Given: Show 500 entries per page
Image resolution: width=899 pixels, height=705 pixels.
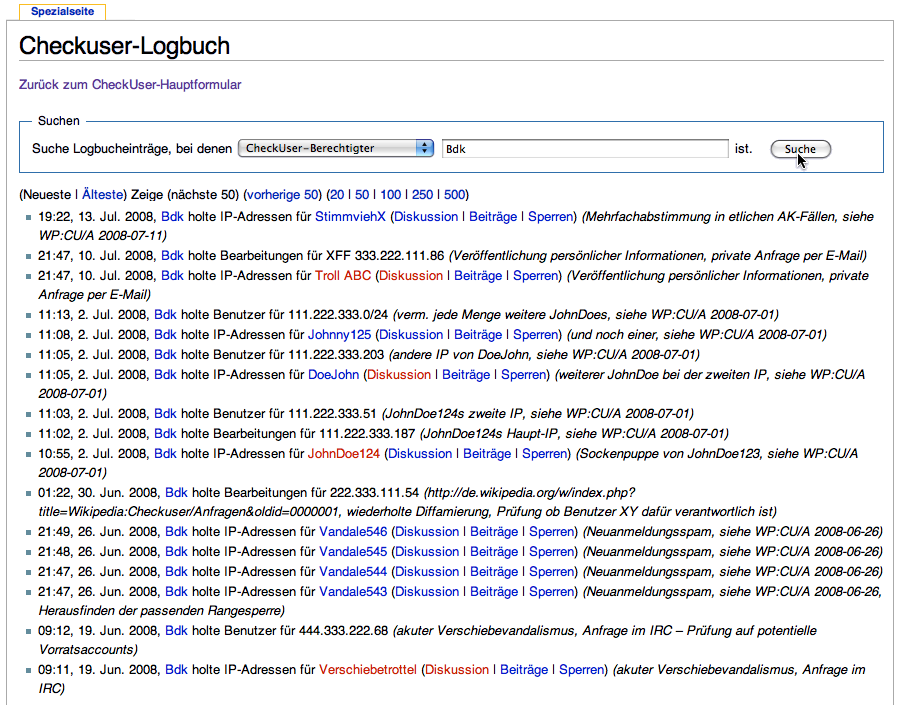Looking at the screenshot, I should (454, 194).
